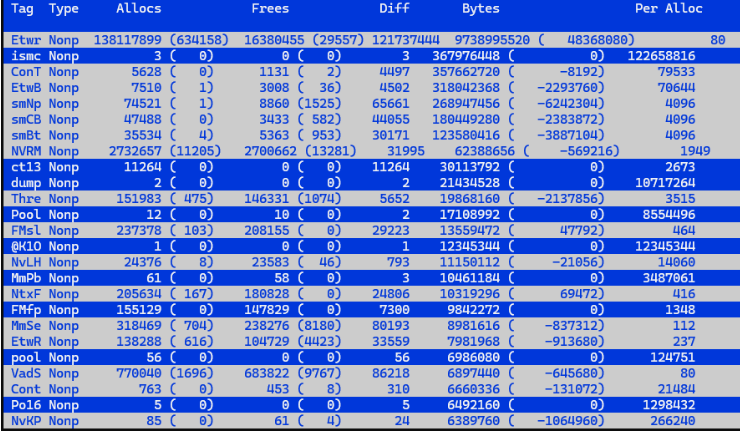Click NVRM frees value 2700662
Image resolution: width=740 pixels, height=431 pixels.
coord(270,151)
